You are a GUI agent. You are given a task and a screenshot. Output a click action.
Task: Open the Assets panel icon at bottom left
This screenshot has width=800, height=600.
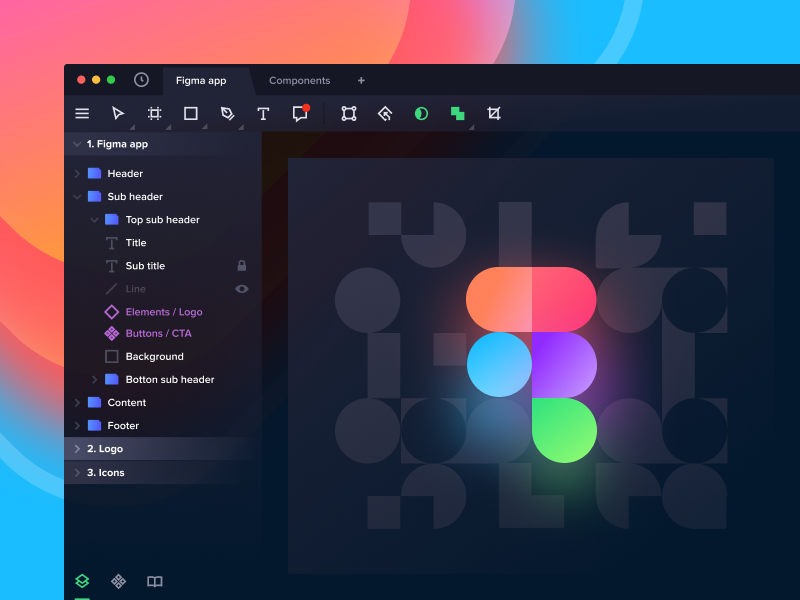click(118, 581)
